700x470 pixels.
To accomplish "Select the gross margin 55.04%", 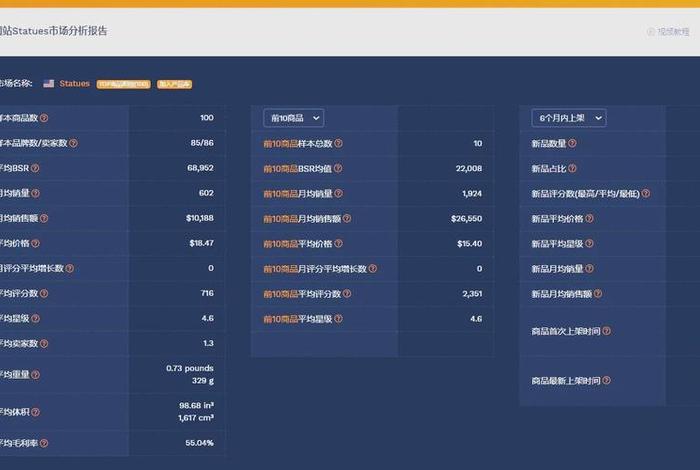I will point(200,443).
